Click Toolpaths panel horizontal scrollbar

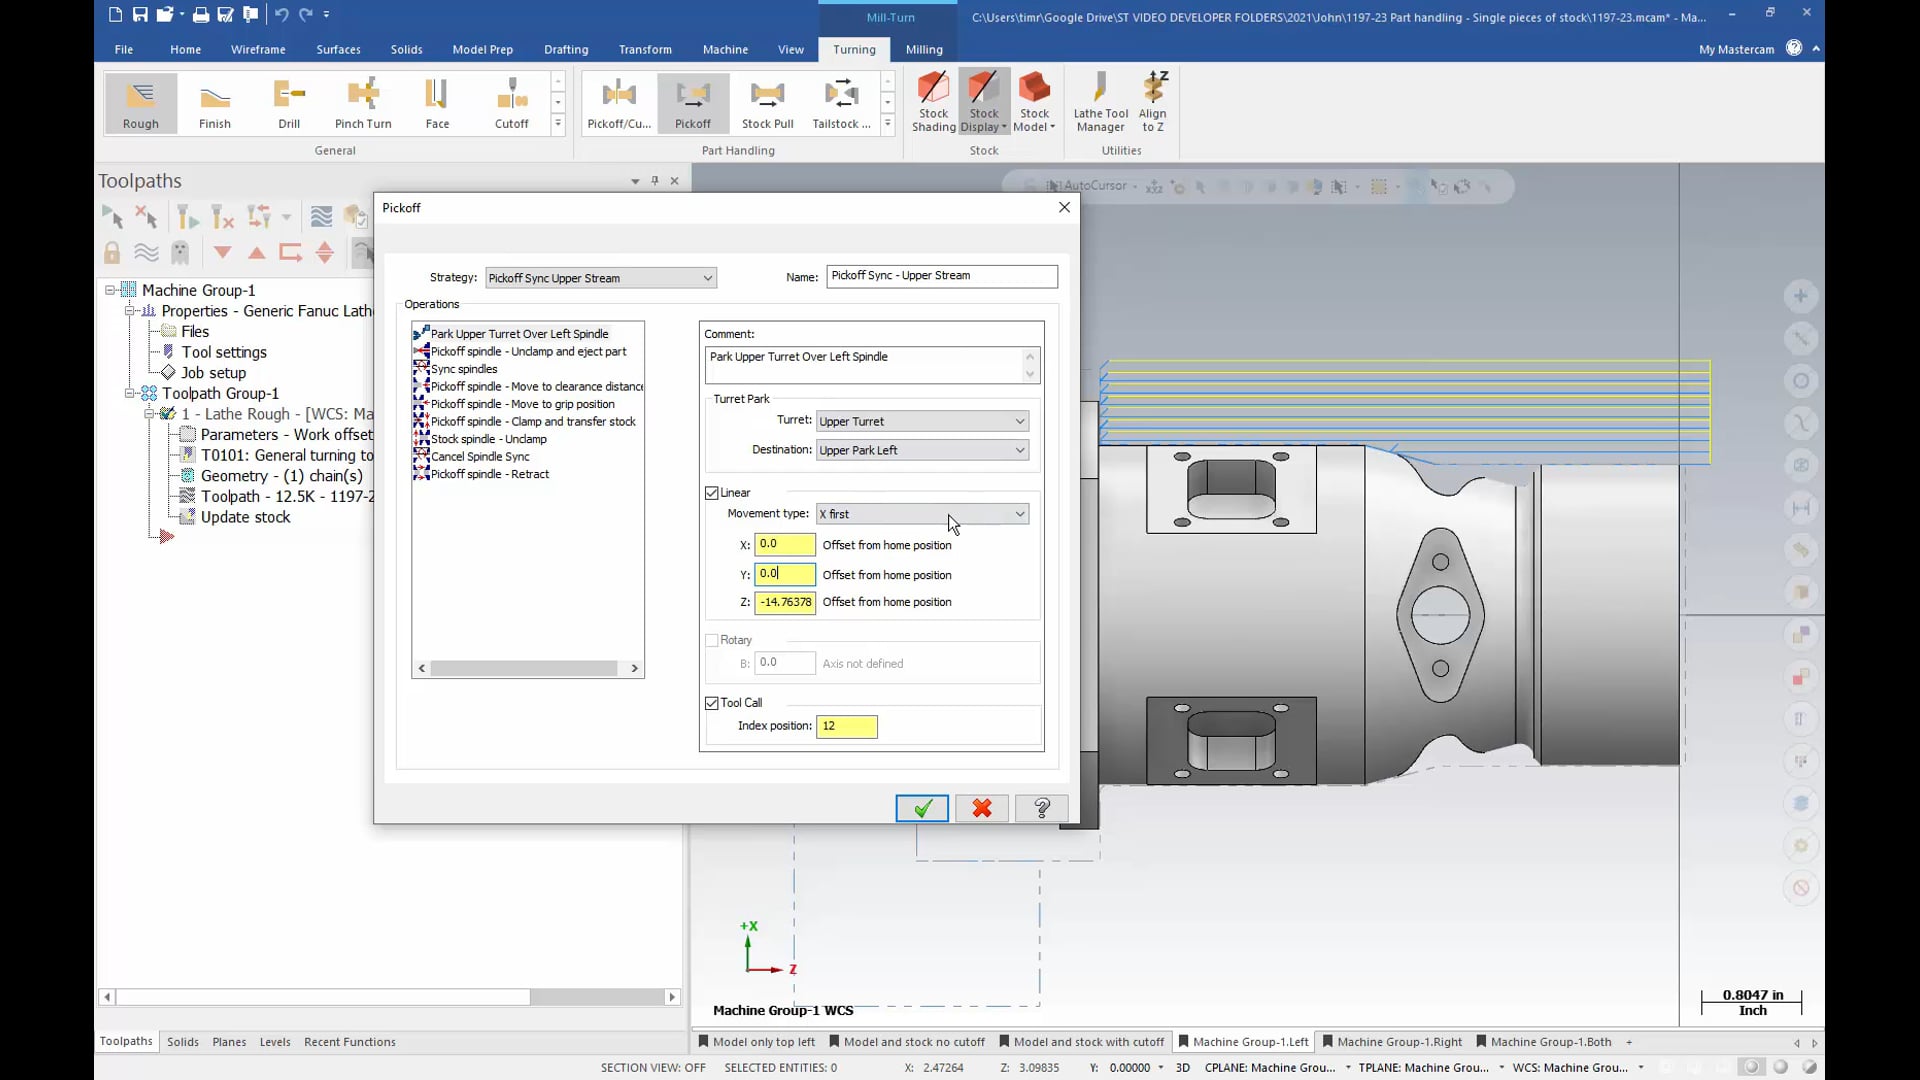(x=323, y=997)
